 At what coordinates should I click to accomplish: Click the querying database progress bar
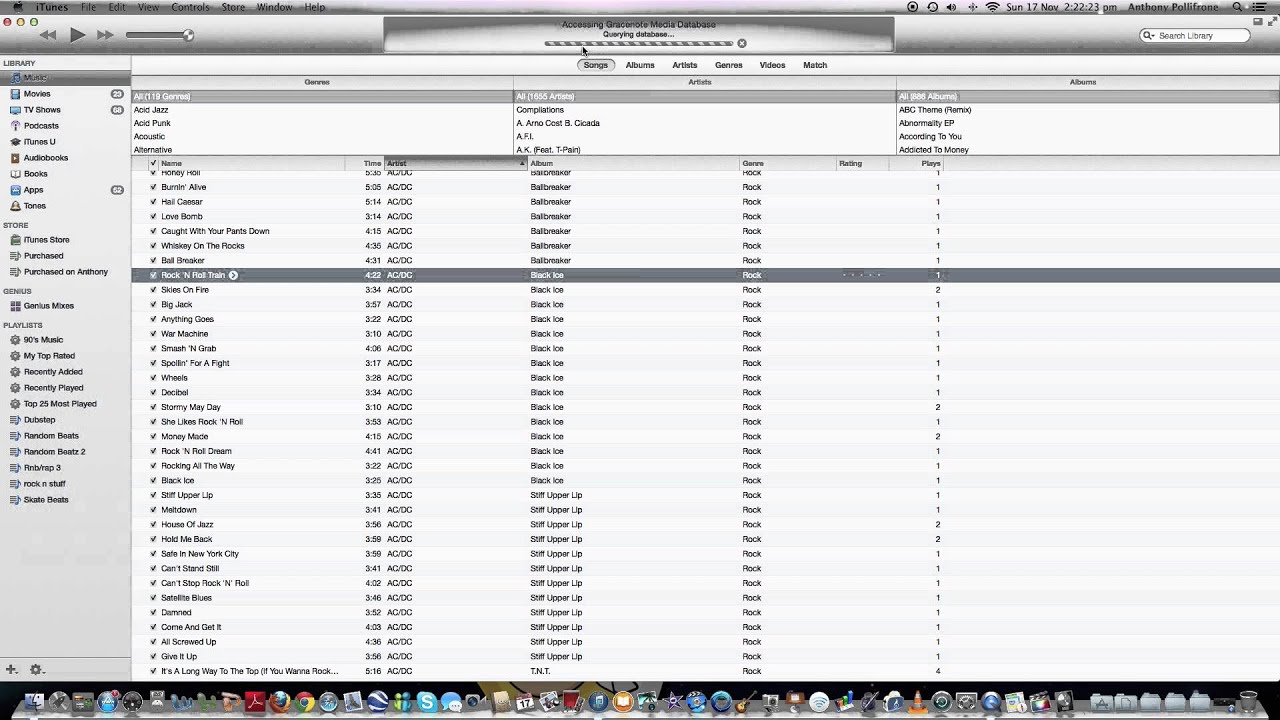coord(639,43)
